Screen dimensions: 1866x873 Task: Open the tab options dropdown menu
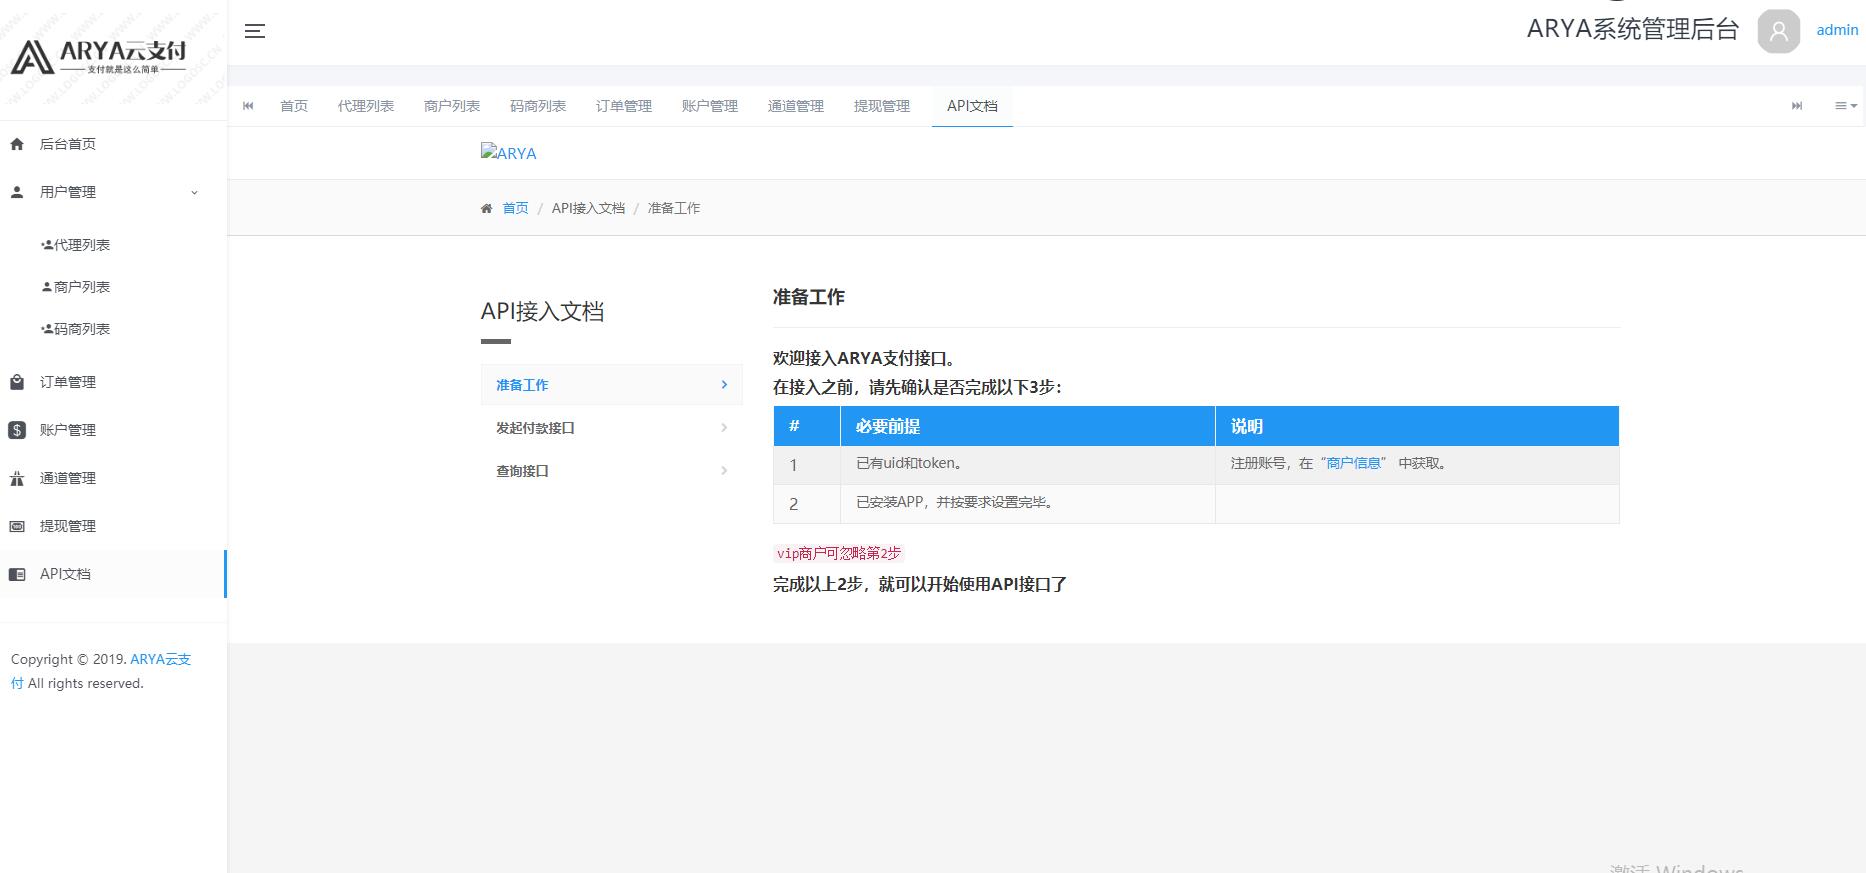[1845, 106]
